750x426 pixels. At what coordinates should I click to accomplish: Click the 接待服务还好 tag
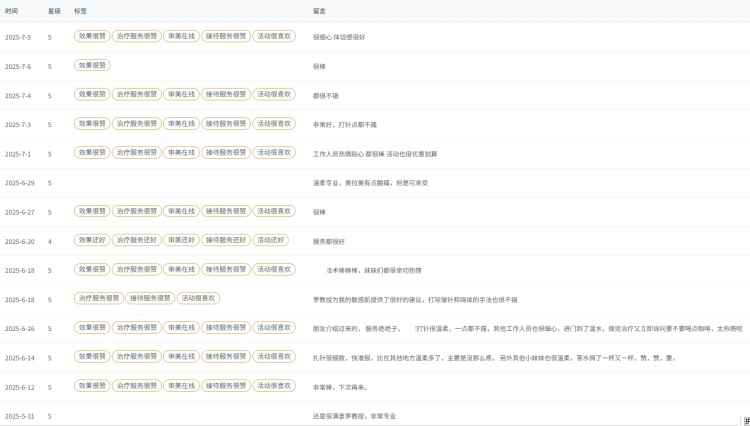tap(225, 240)
